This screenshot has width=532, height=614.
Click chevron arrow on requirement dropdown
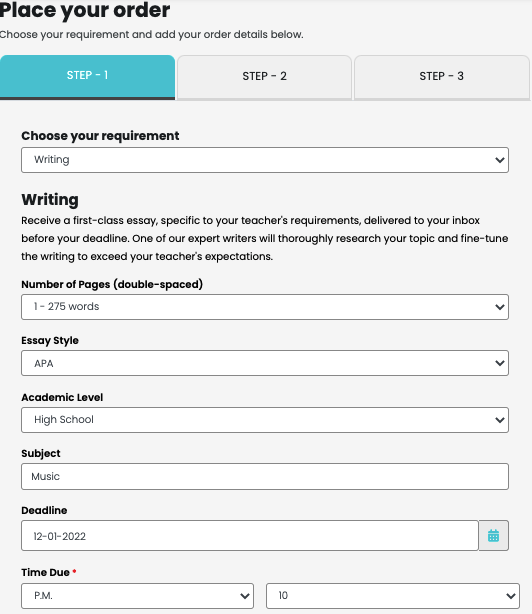click(500, 160)
